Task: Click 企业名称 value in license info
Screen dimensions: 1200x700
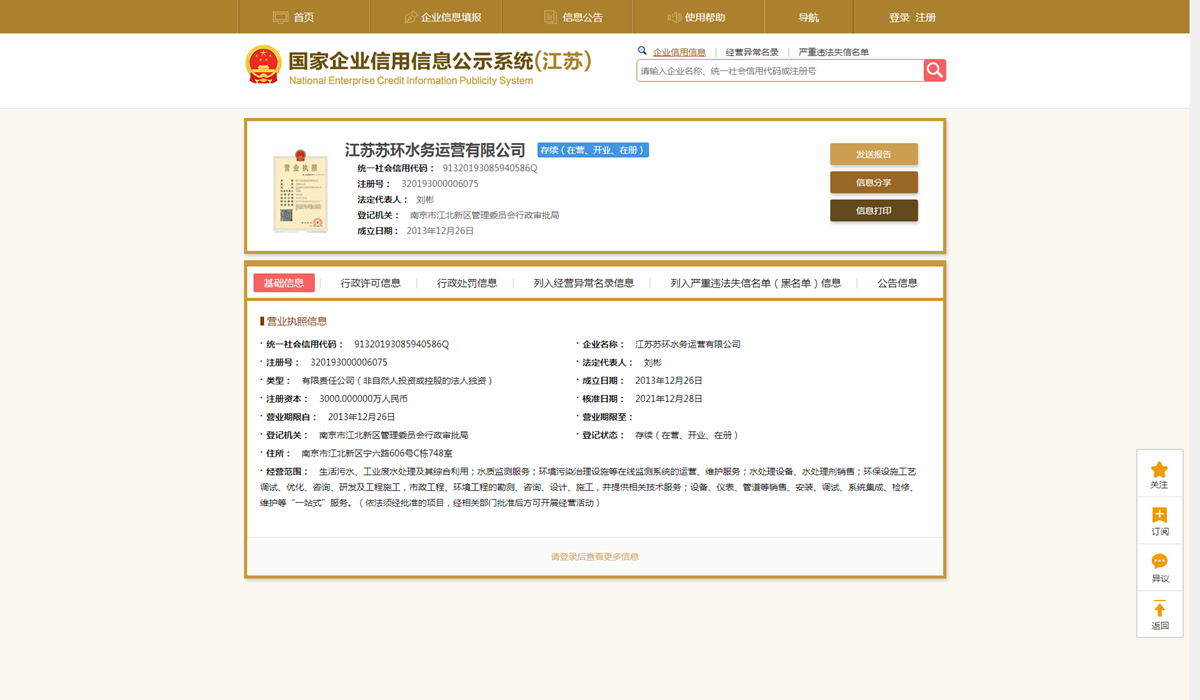Action: click(688, 344)
